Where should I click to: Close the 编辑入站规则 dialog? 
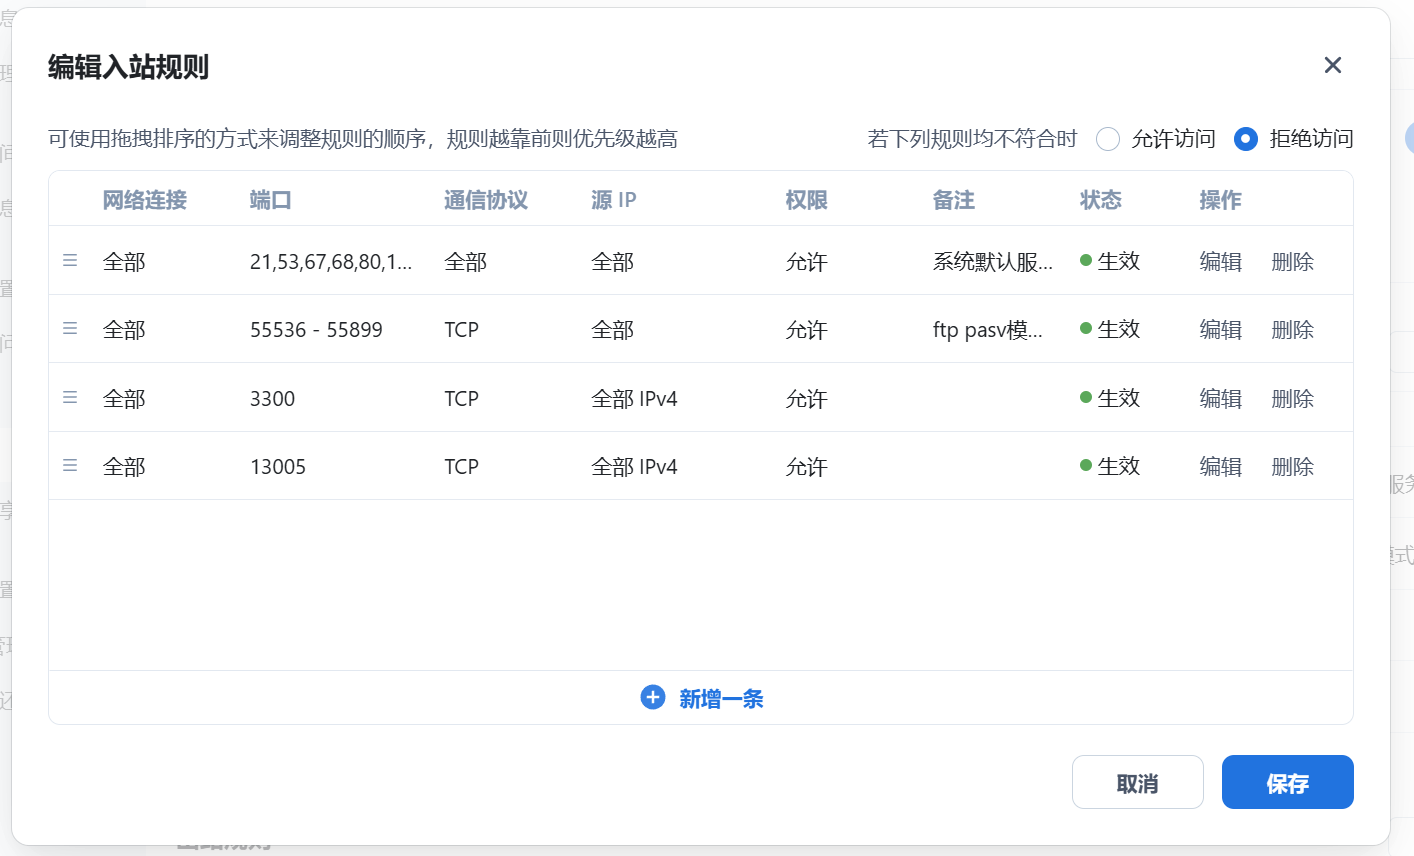pyautogui.click(x=1332, y=65)
